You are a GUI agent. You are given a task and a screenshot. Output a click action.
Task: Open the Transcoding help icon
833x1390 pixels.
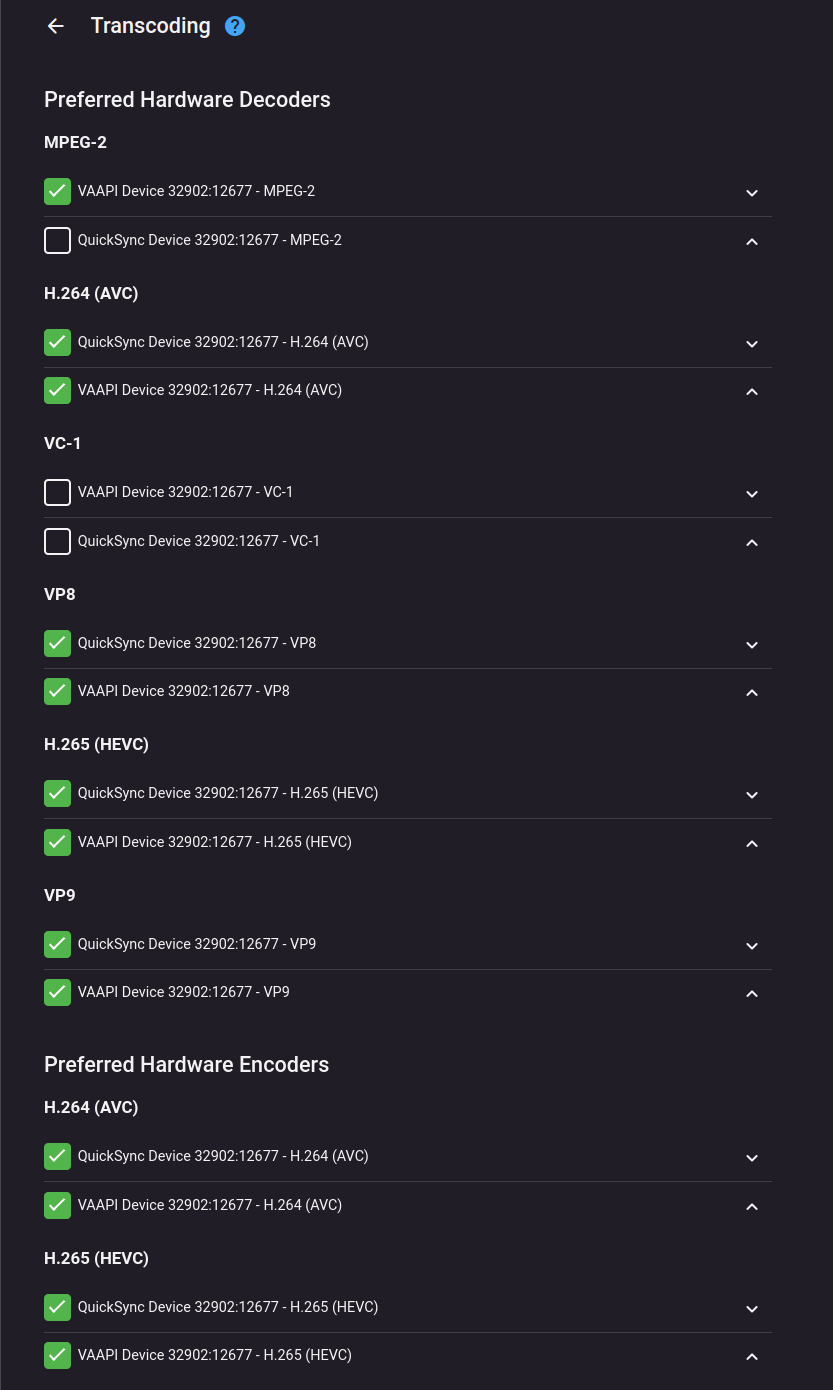click(234, 26)
